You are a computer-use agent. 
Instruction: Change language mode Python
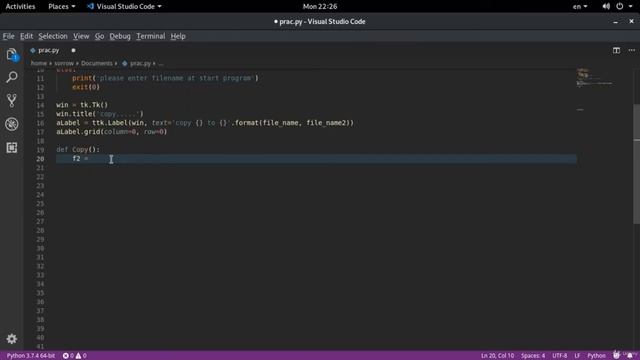tap(596, 356)
